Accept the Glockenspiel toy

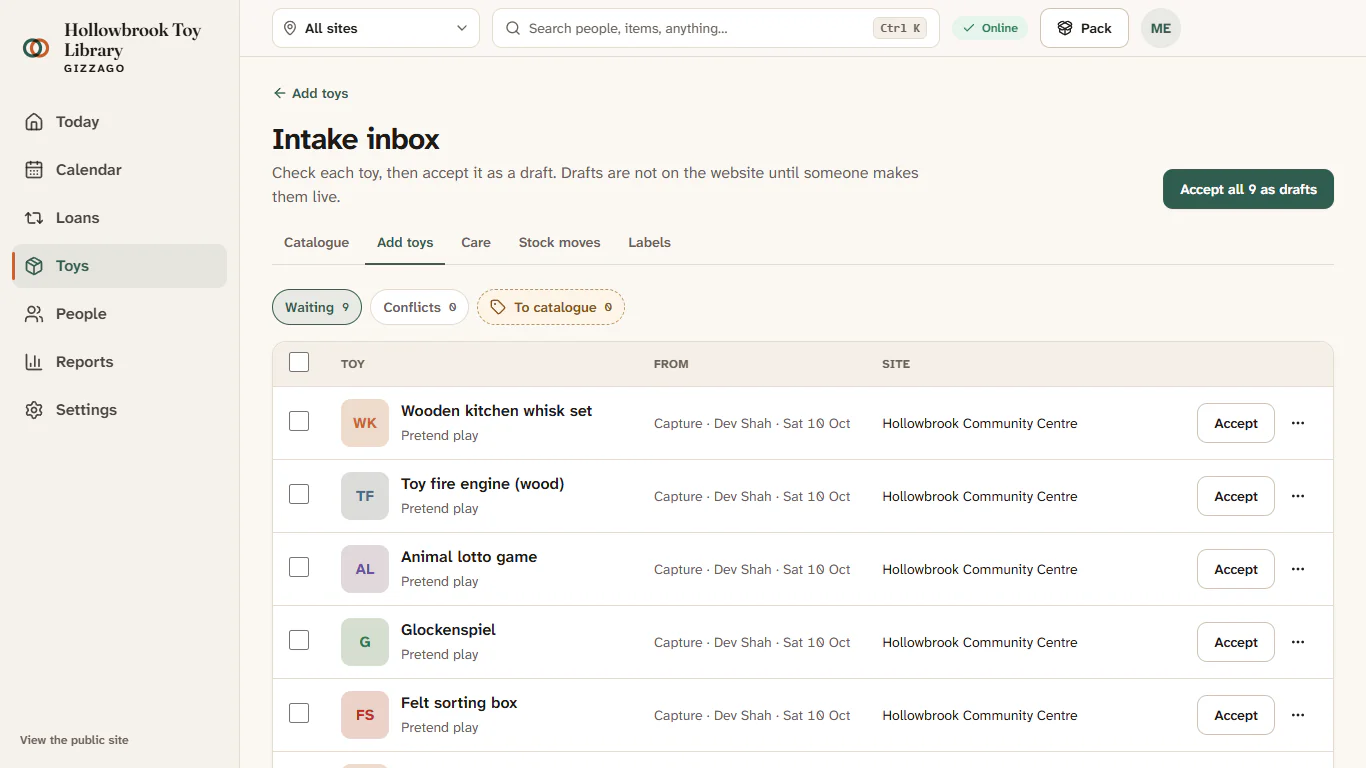click(x=1236, y=642)
